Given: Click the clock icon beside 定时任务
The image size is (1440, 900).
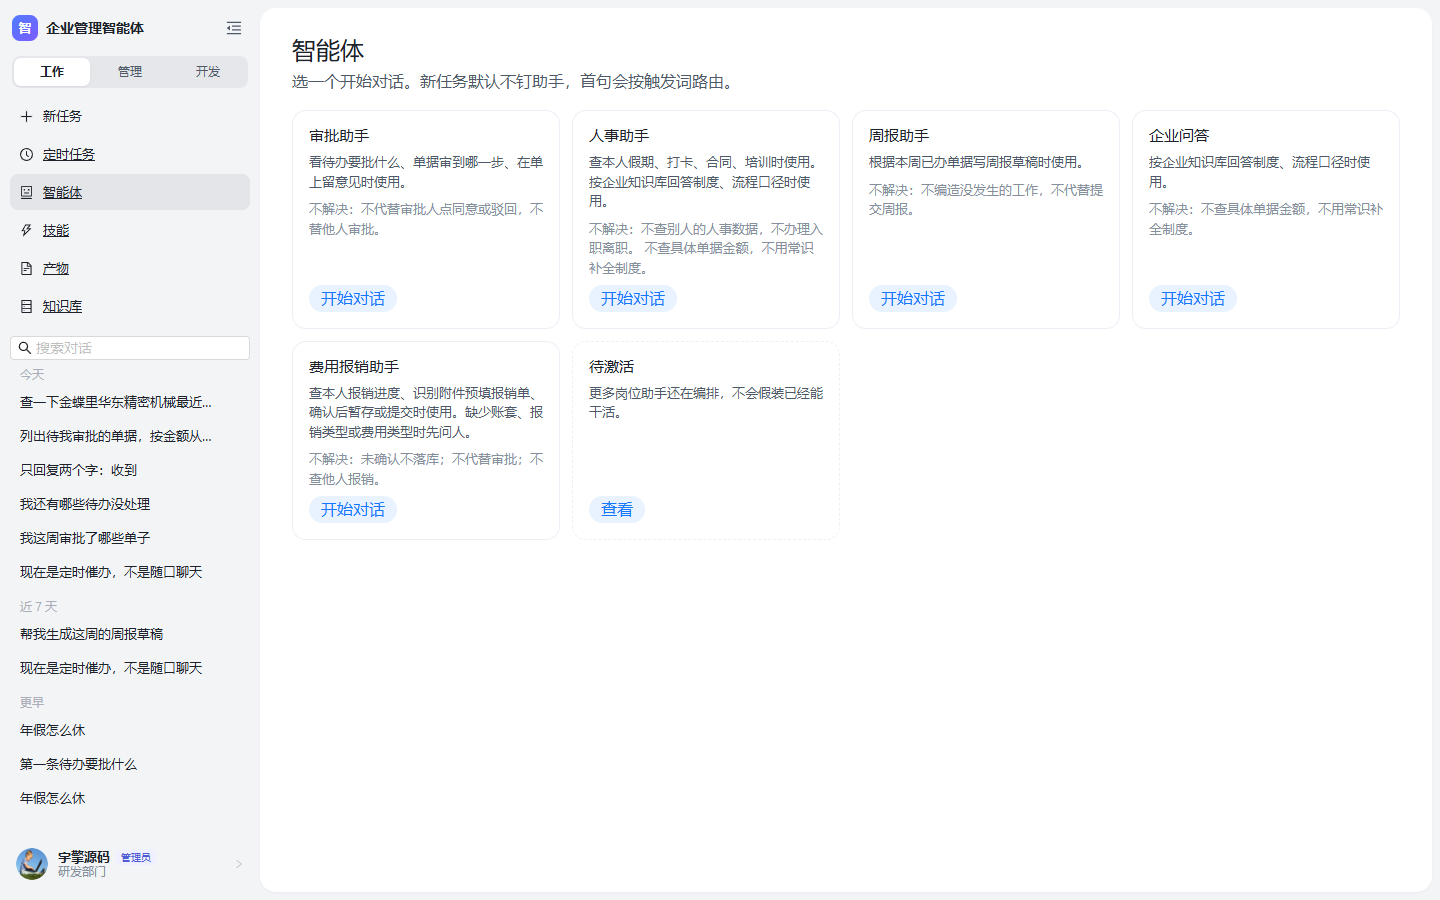Looking at the screenshot, I should (x=26, y=154).
